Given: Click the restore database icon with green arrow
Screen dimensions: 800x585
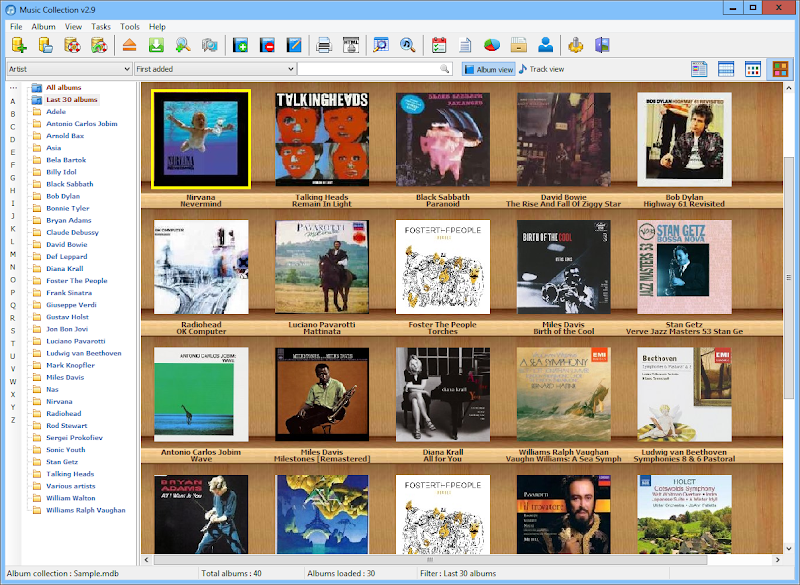Looking at the screenshot, I should coord(99,45).
